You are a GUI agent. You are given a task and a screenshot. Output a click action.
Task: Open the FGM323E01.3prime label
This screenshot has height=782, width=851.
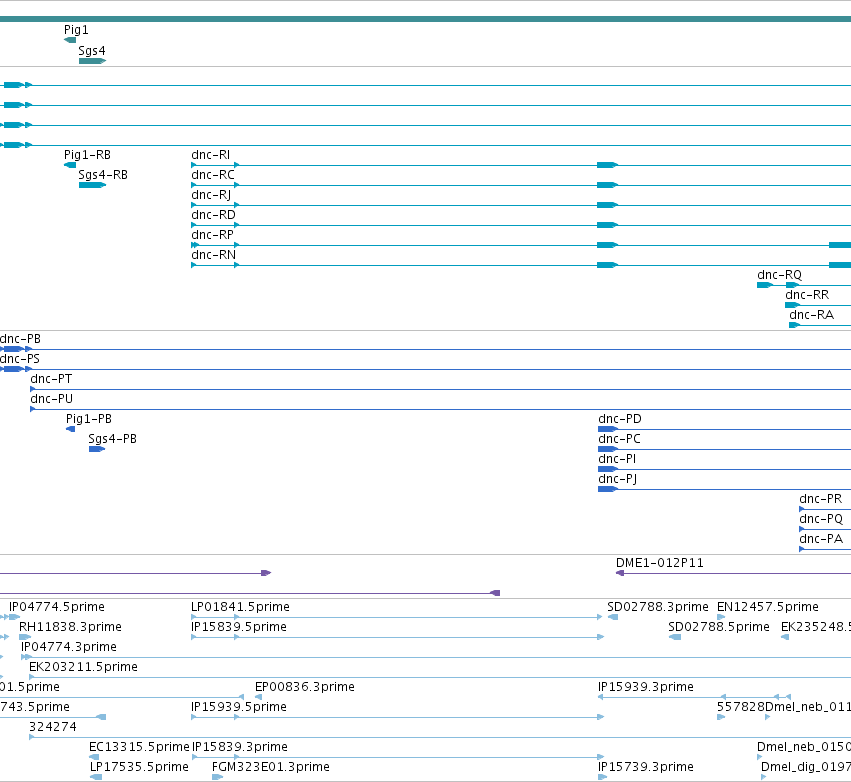[271, 767]
